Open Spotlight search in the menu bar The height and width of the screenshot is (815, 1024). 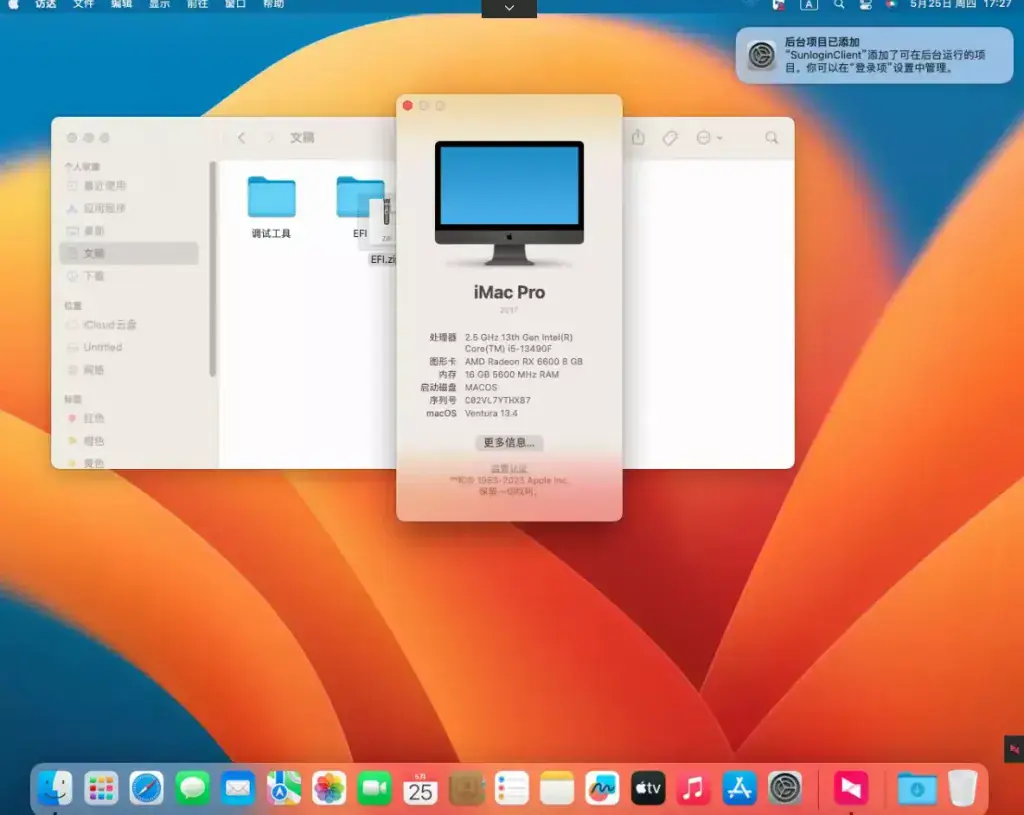point(839,5)
